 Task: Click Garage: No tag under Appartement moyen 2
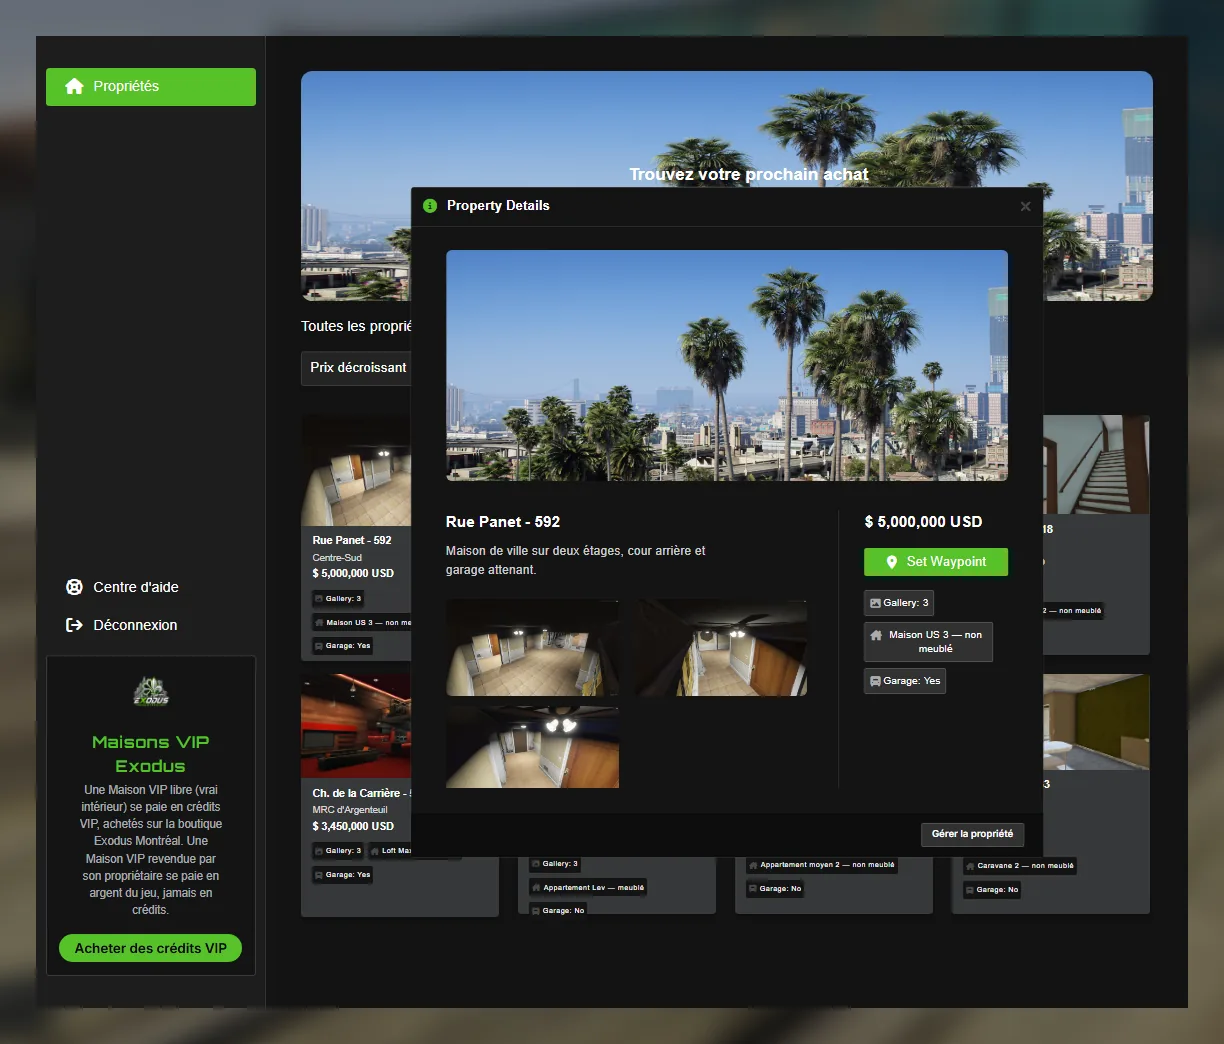(x=775, y=889)
